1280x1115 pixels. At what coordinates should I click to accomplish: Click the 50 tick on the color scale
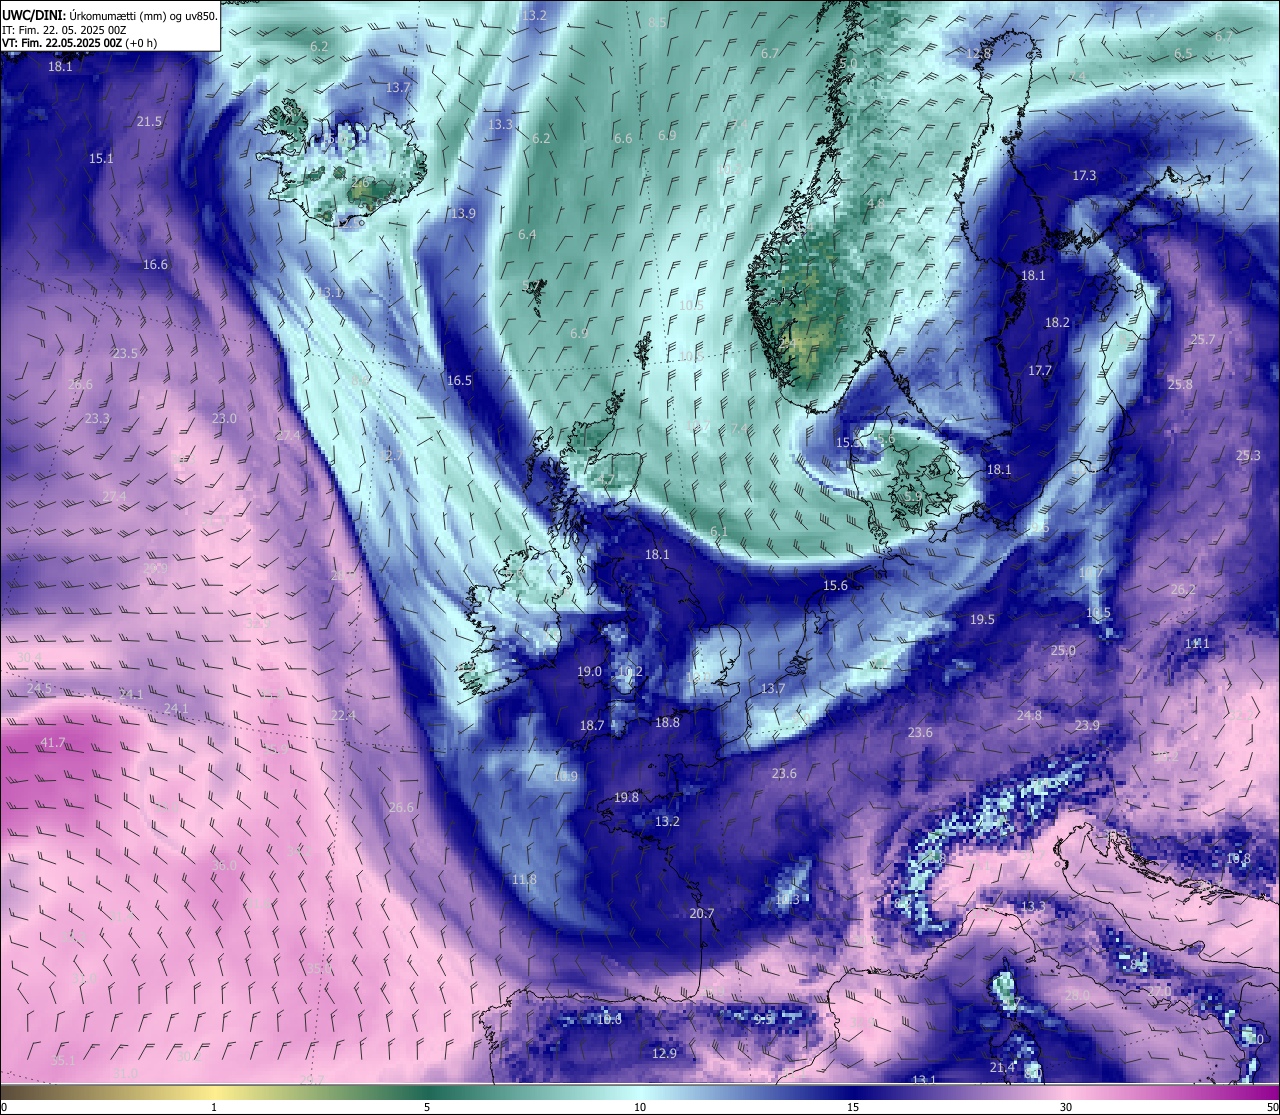[1272, 1107]
